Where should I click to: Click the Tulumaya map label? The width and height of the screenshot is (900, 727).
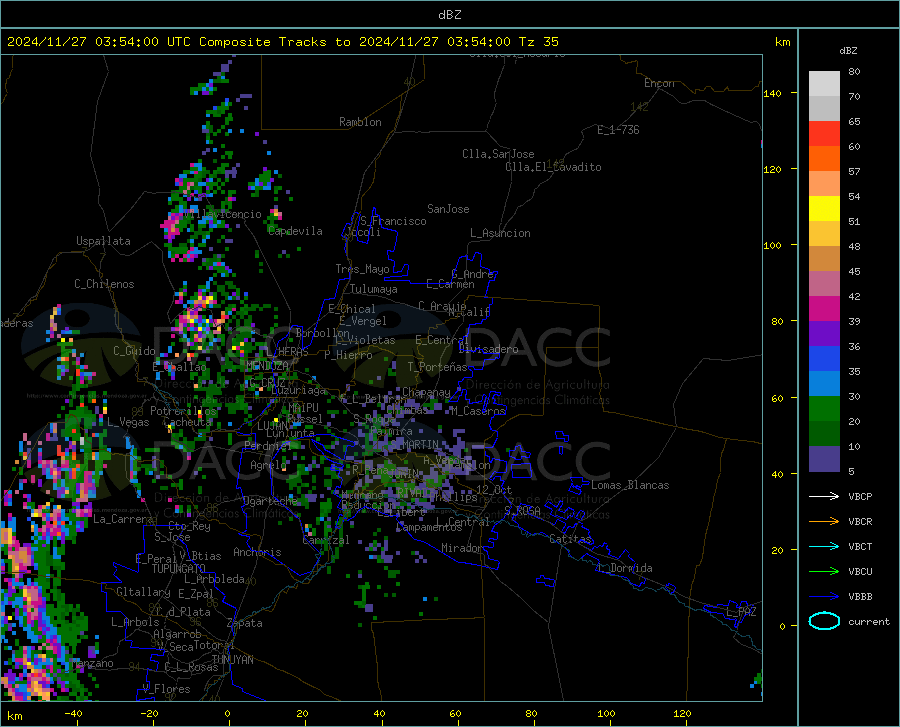pos(374,289)
